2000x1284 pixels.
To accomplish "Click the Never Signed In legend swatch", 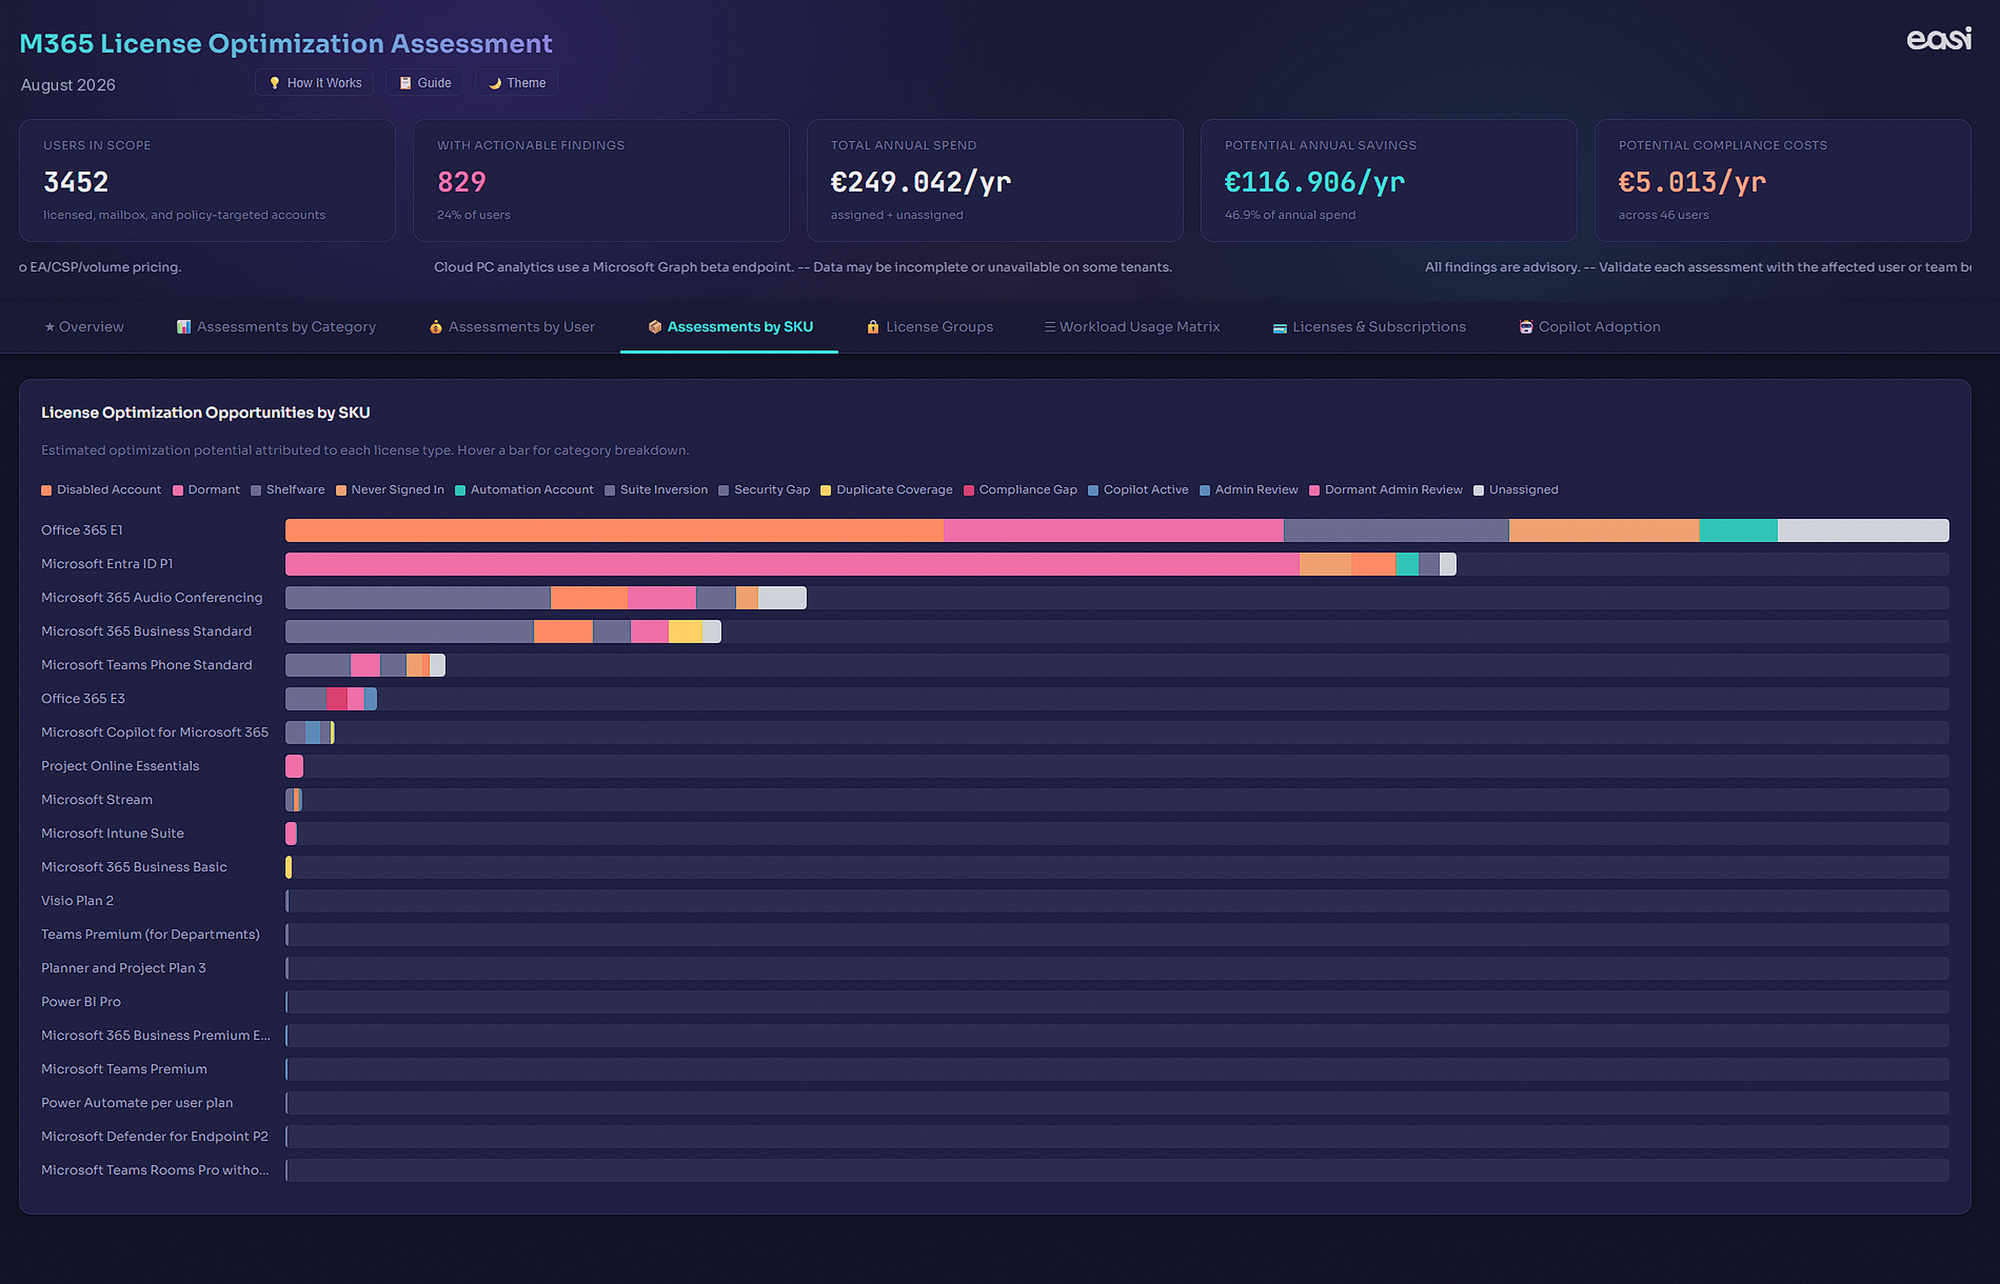I will pos(341,490).
